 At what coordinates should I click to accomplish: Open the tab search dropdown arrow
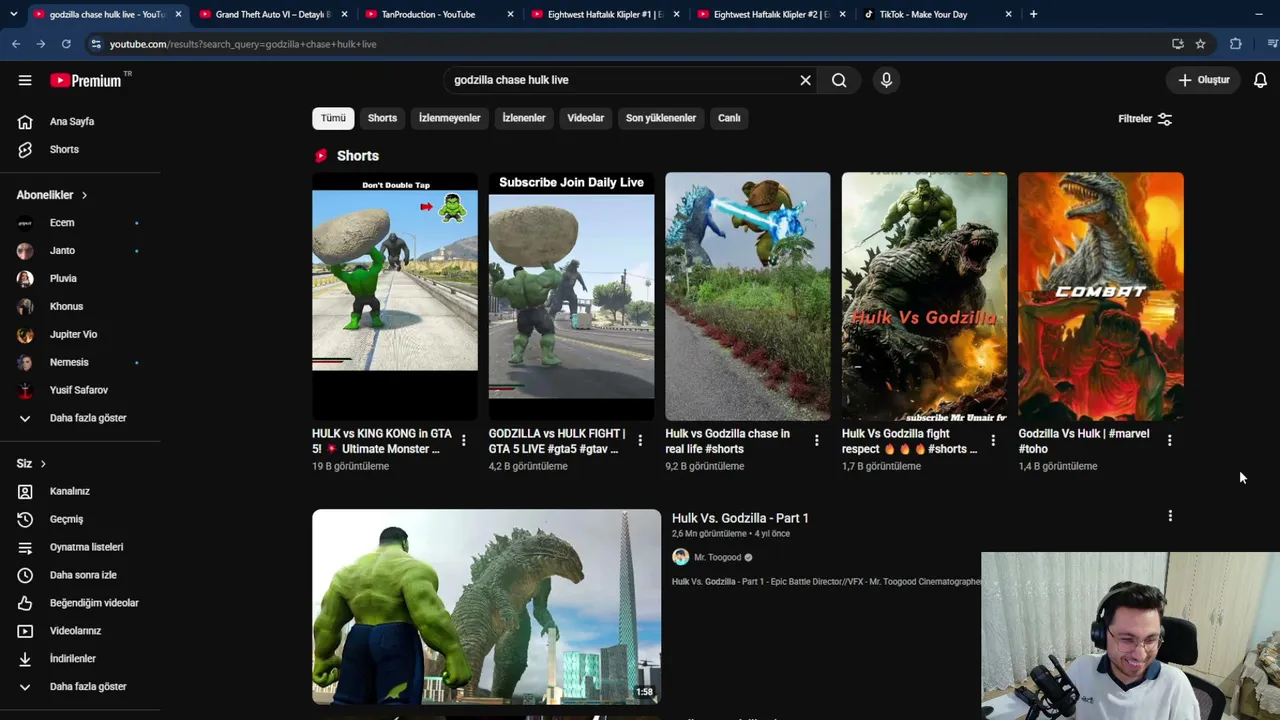[13, 14]
